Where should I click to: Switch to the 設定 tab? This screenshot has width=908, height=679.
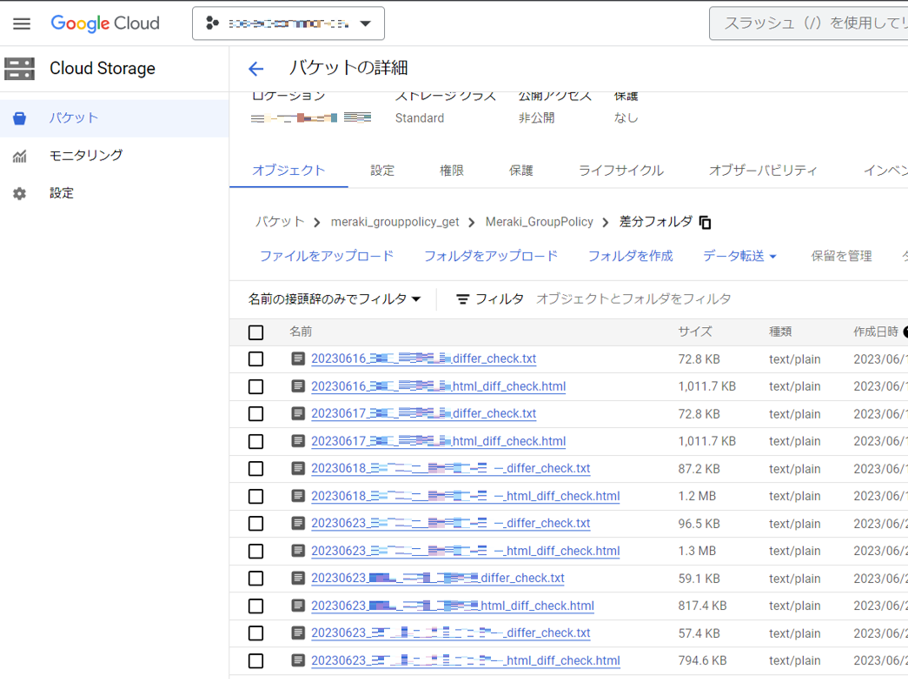click(x=382, y=170)
